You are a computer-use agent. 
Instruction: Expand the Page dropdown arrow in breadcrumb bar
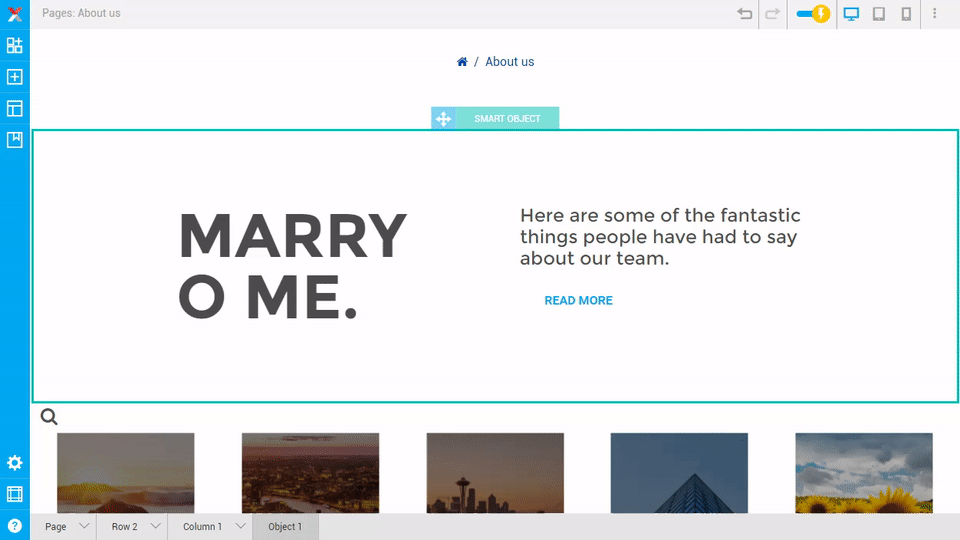tap(84, 526)
